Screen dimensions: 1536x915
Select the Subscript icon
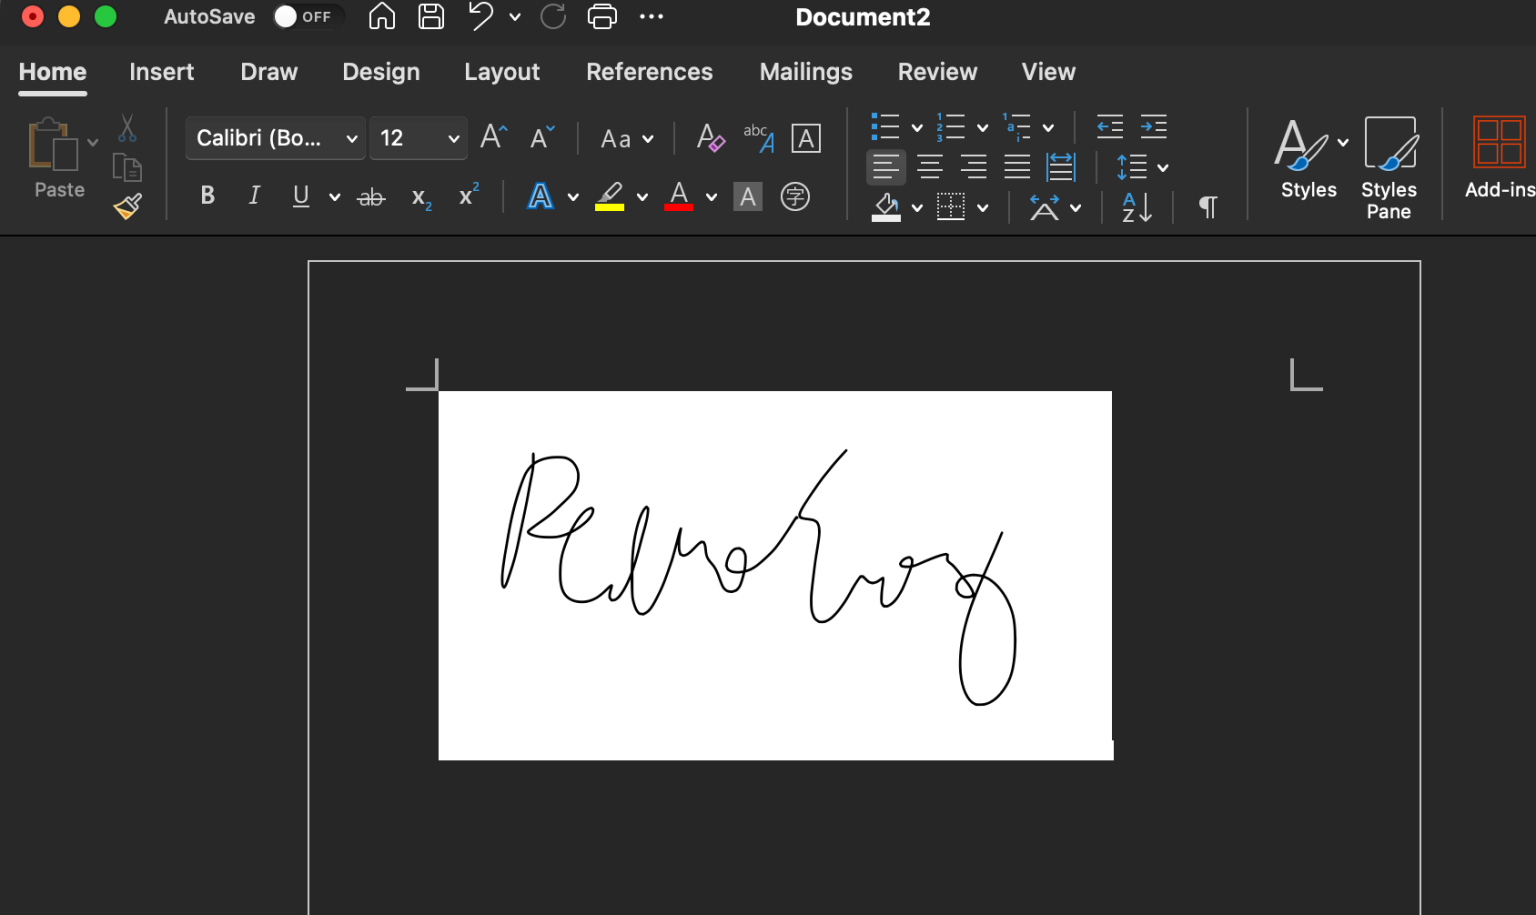[420, 198]
